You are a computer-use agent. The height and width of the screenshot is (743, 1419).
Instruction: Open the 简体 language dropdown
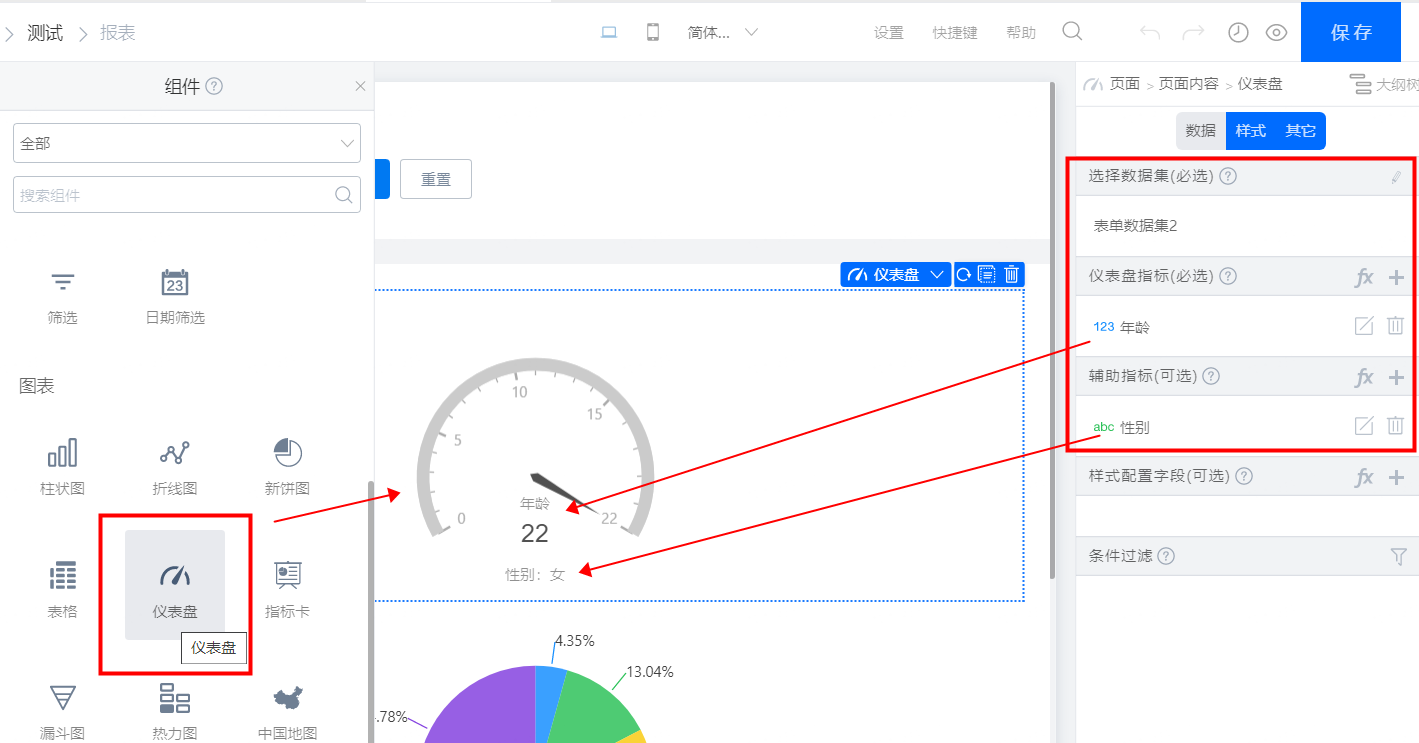point(723,32)
